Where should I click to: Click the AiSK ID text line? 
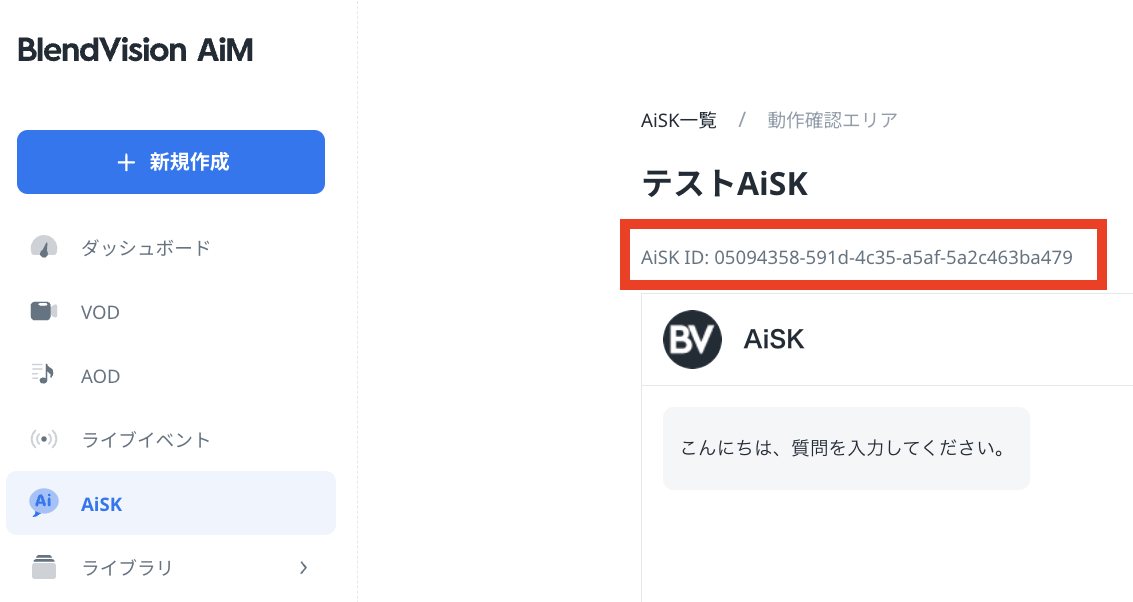857,257
